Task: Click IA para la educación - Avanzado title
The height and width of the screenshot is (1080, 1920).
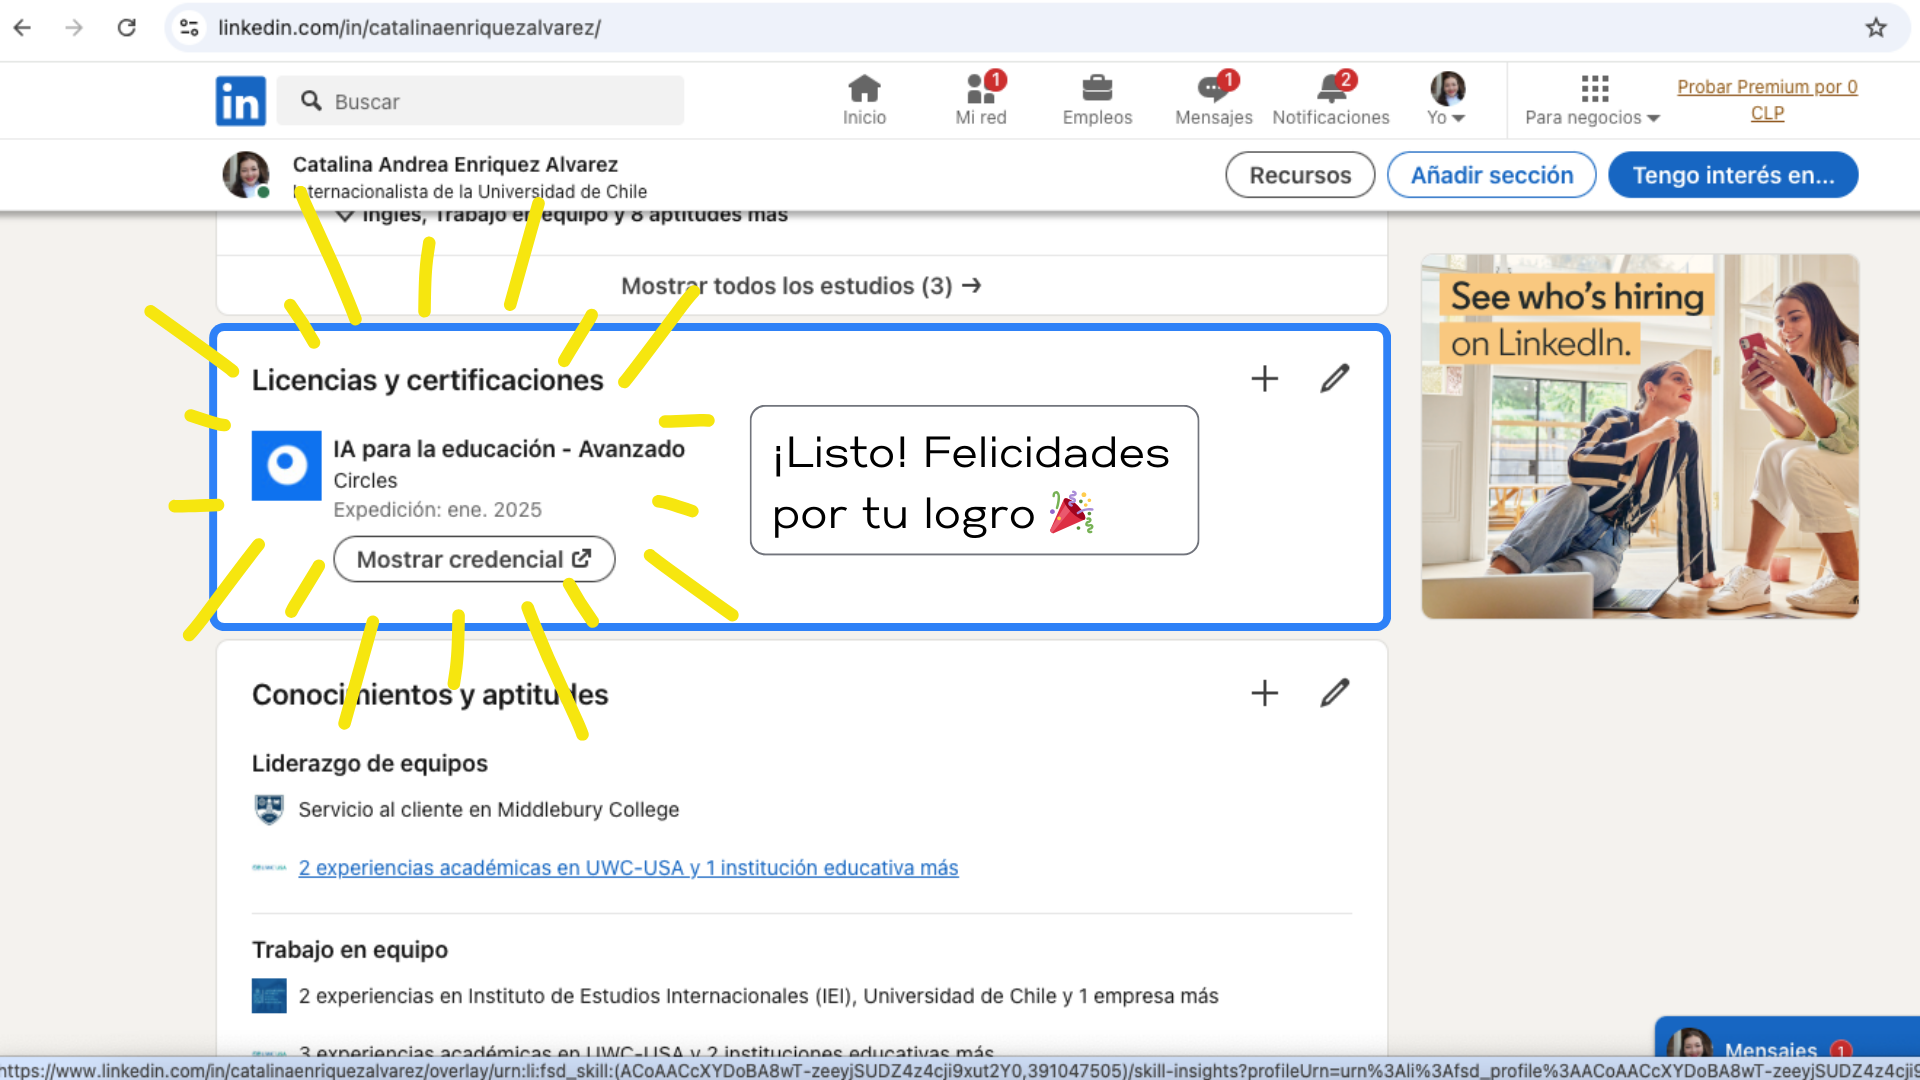Action: pos(509,449)
